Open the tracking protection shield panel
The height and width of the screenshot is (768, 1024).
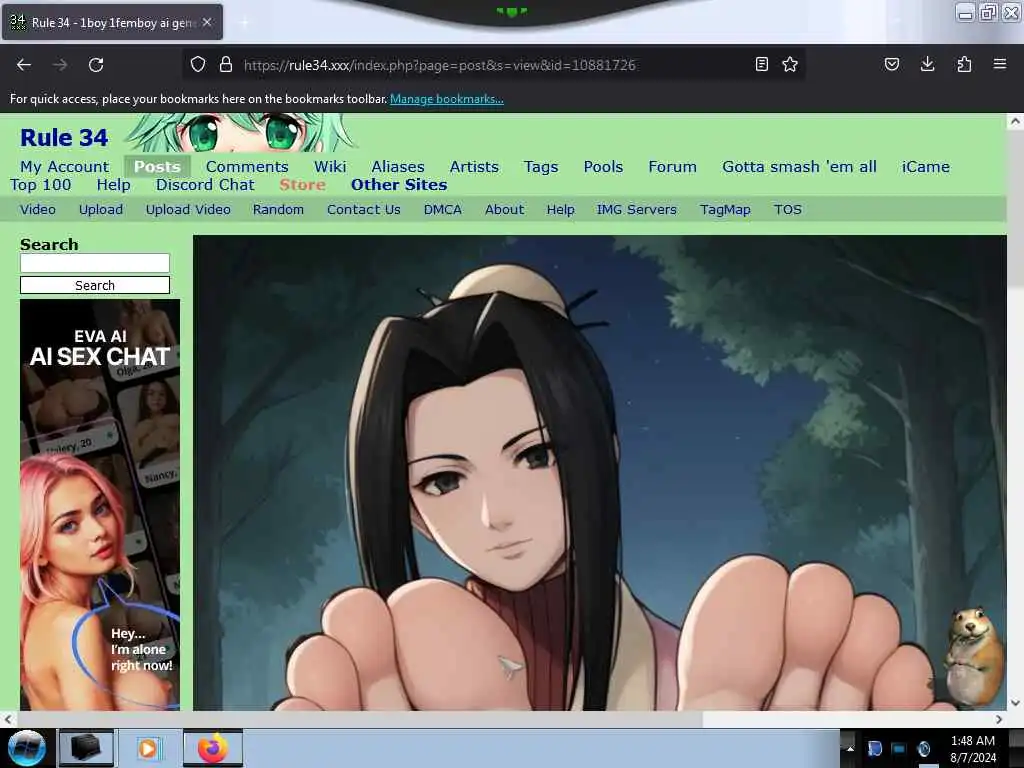point(198,64)
